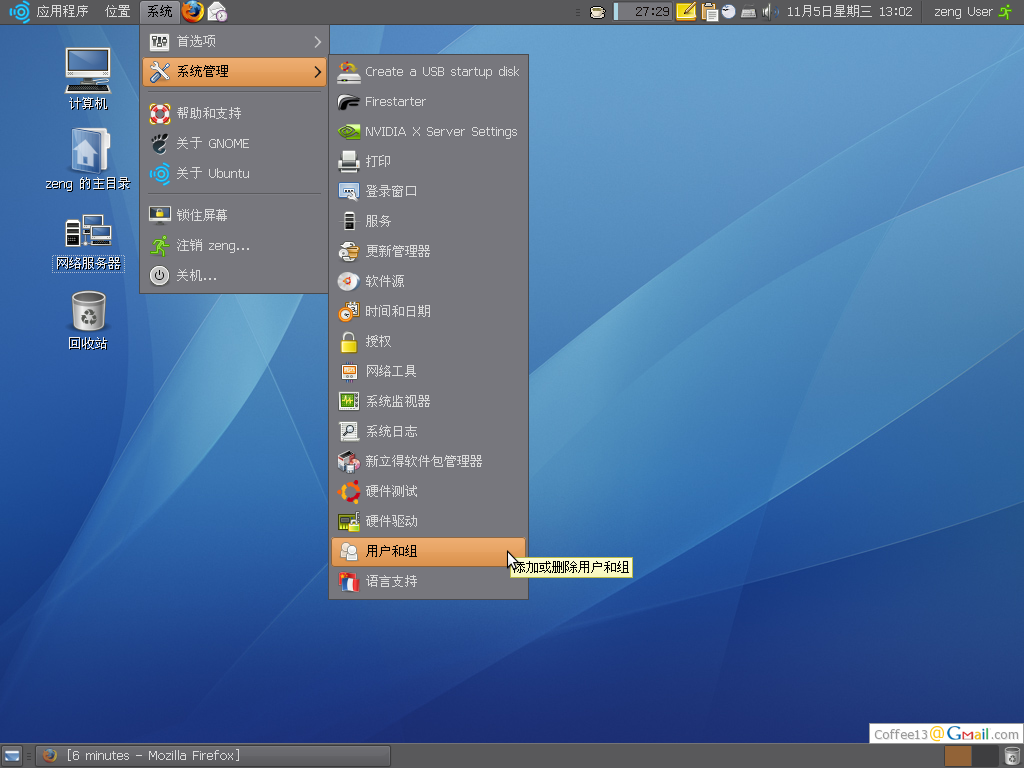Viewport: 1024px width, 768px height.
Task: Click the coffee cup applet in top panel
Action: tap(598, 12)
